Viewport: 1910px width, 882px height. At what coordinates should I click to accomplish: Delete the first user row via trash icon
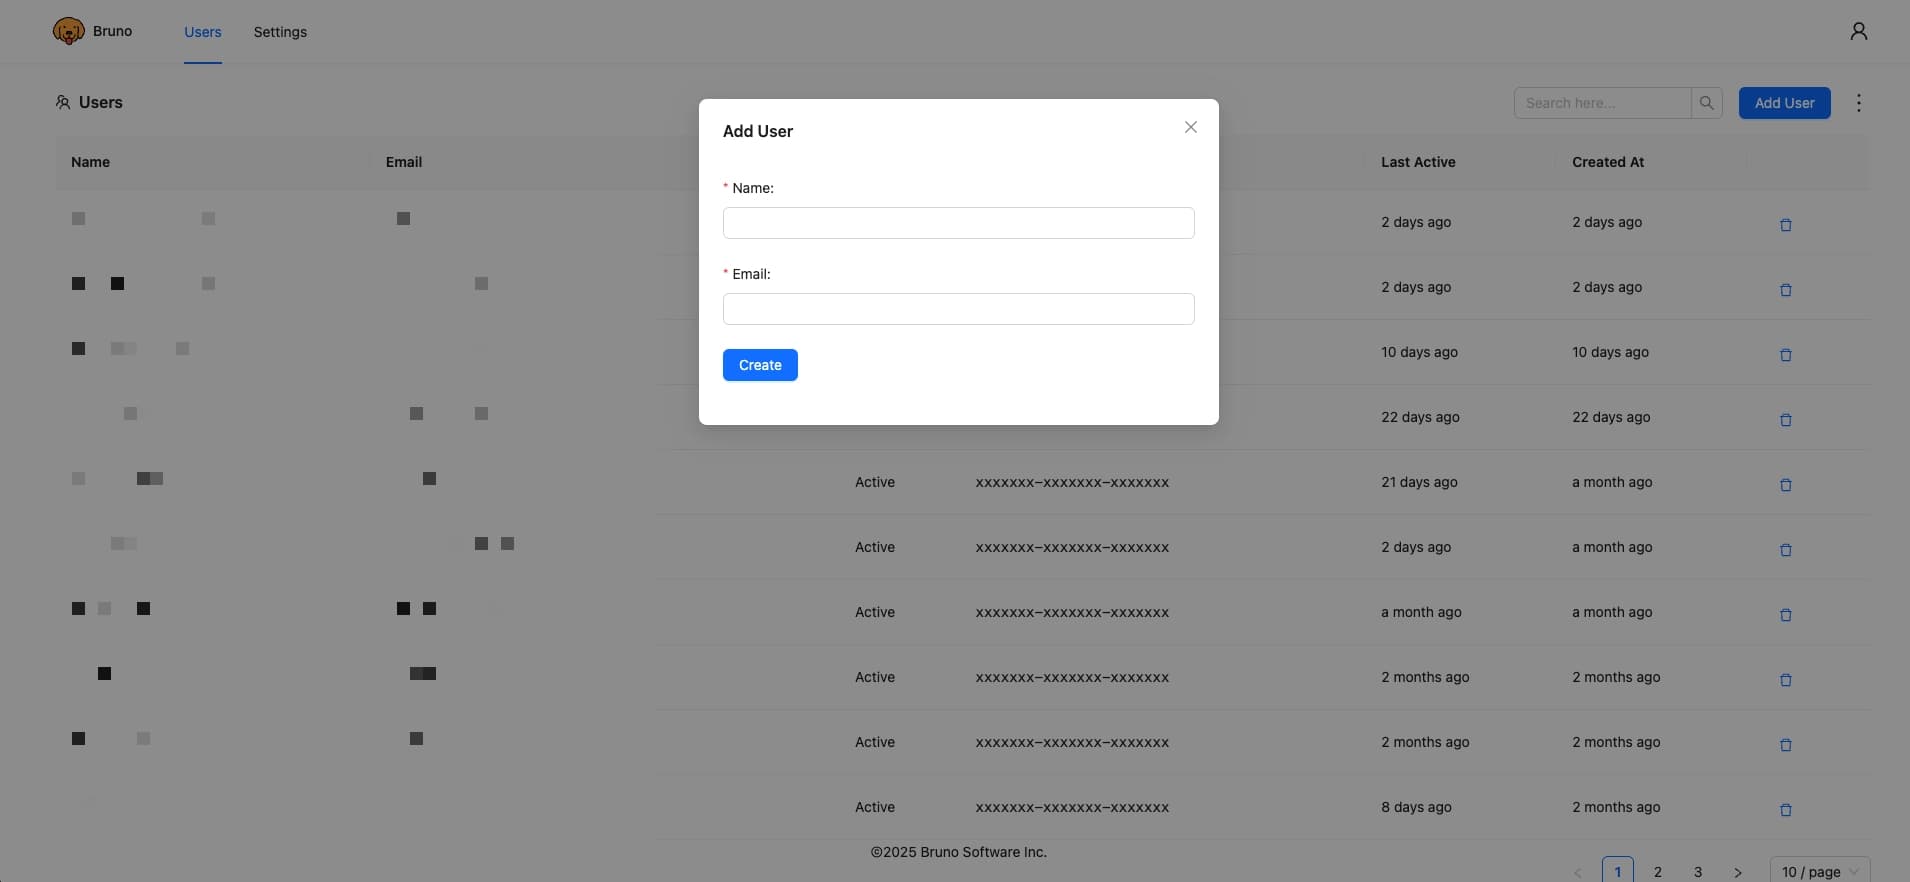1785,225
